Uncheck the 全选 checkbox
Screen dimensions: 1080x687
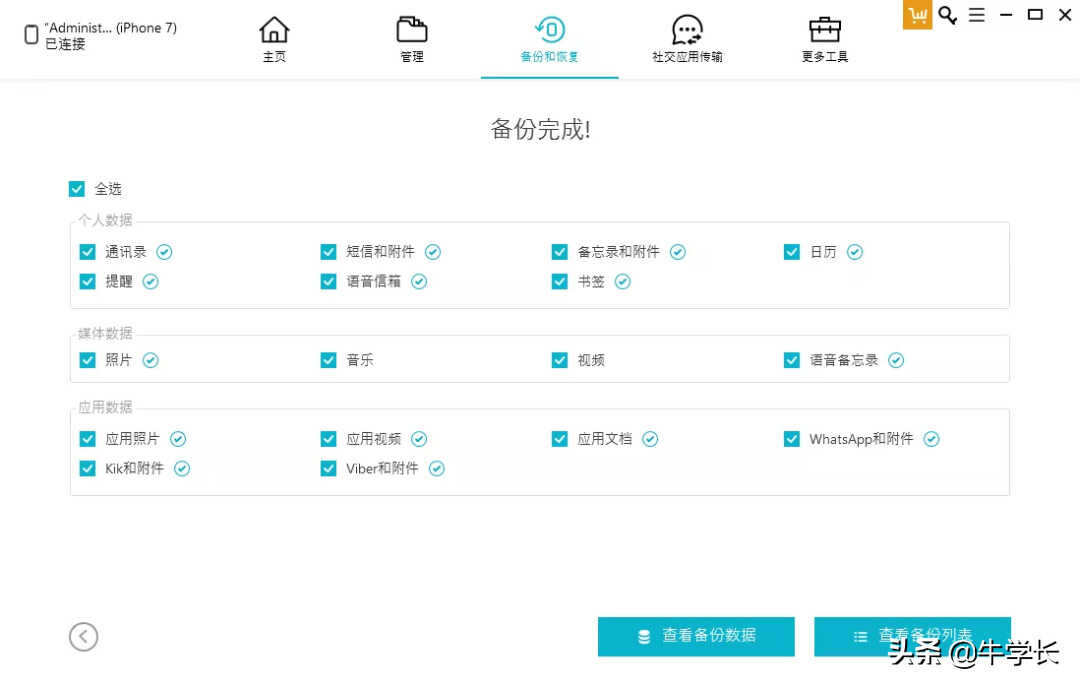pos(77,189)
